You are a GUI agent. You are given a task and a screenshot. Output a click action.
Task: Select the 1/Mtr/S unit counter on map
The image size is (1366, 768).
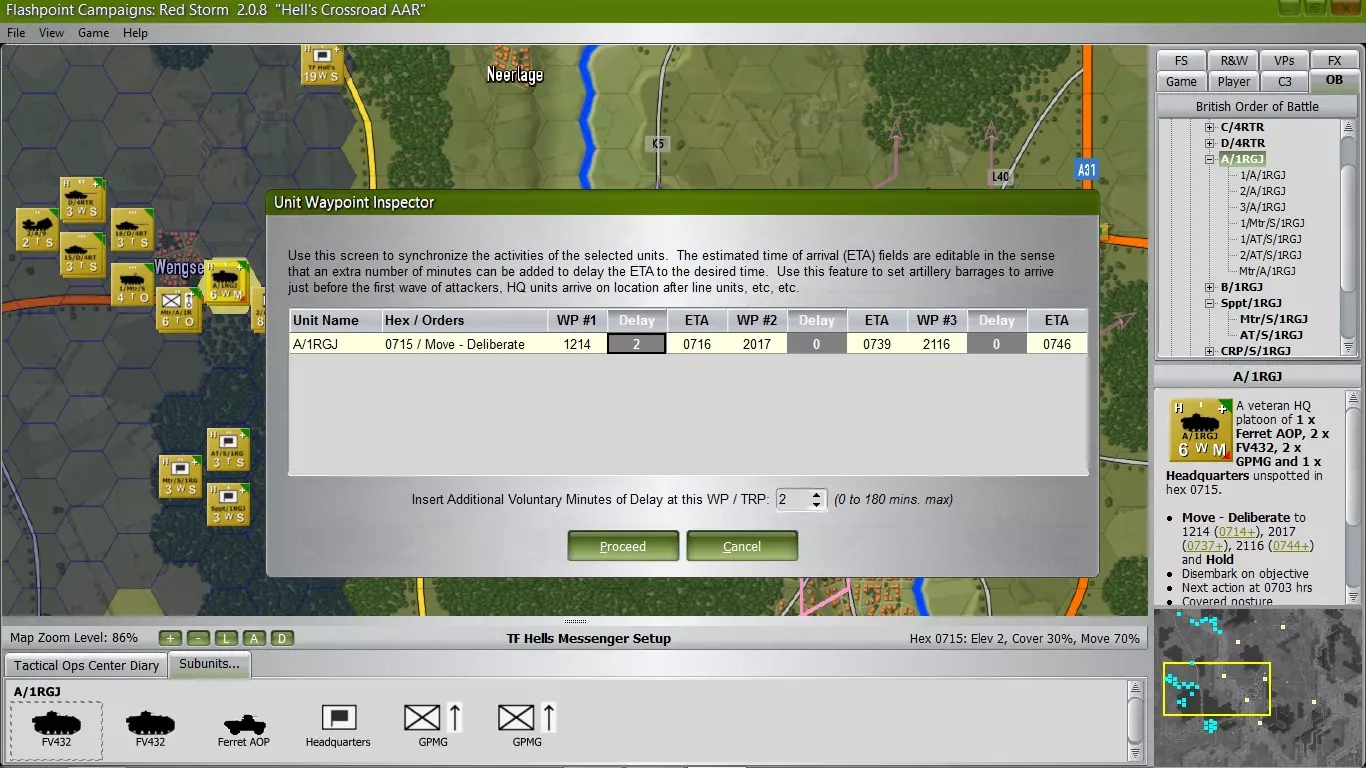[x=131, y=284]
